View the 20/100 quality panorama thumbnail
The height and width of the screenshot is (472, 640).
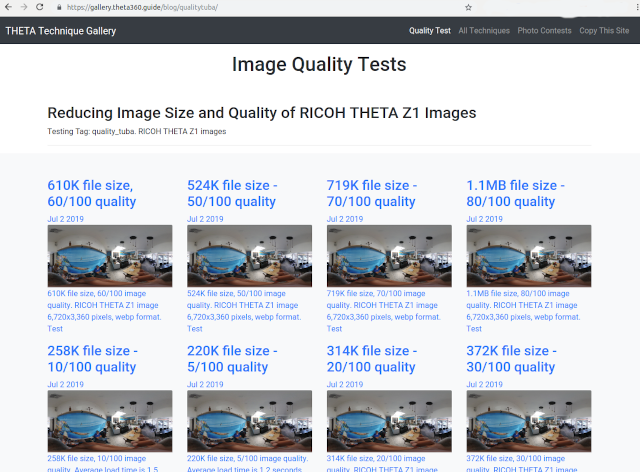tap(389, 421)
